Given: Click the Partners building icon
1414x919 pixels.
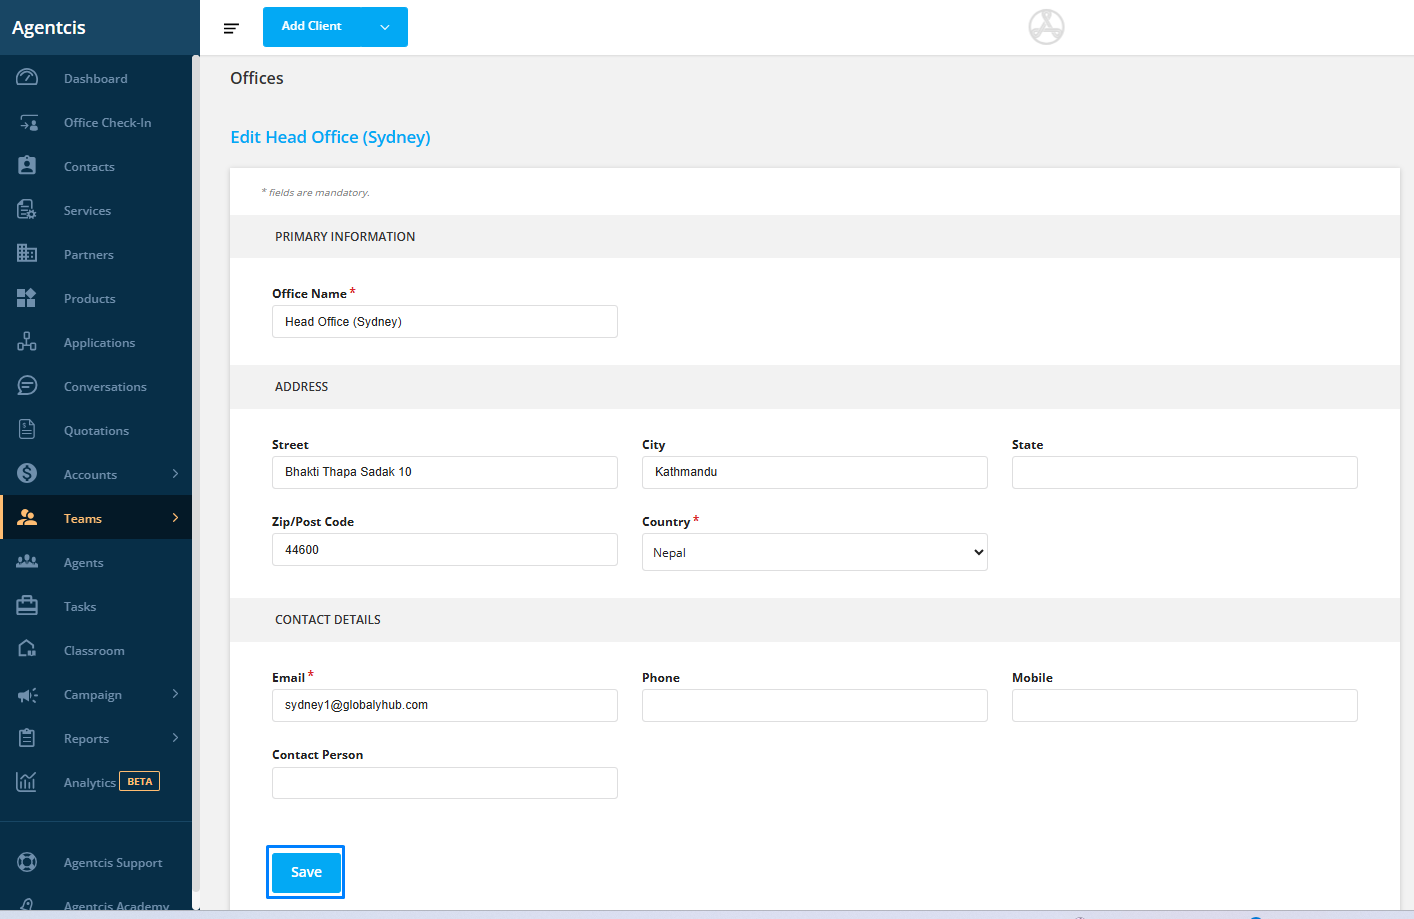Looking at the screenshot, I should point(27,254).
